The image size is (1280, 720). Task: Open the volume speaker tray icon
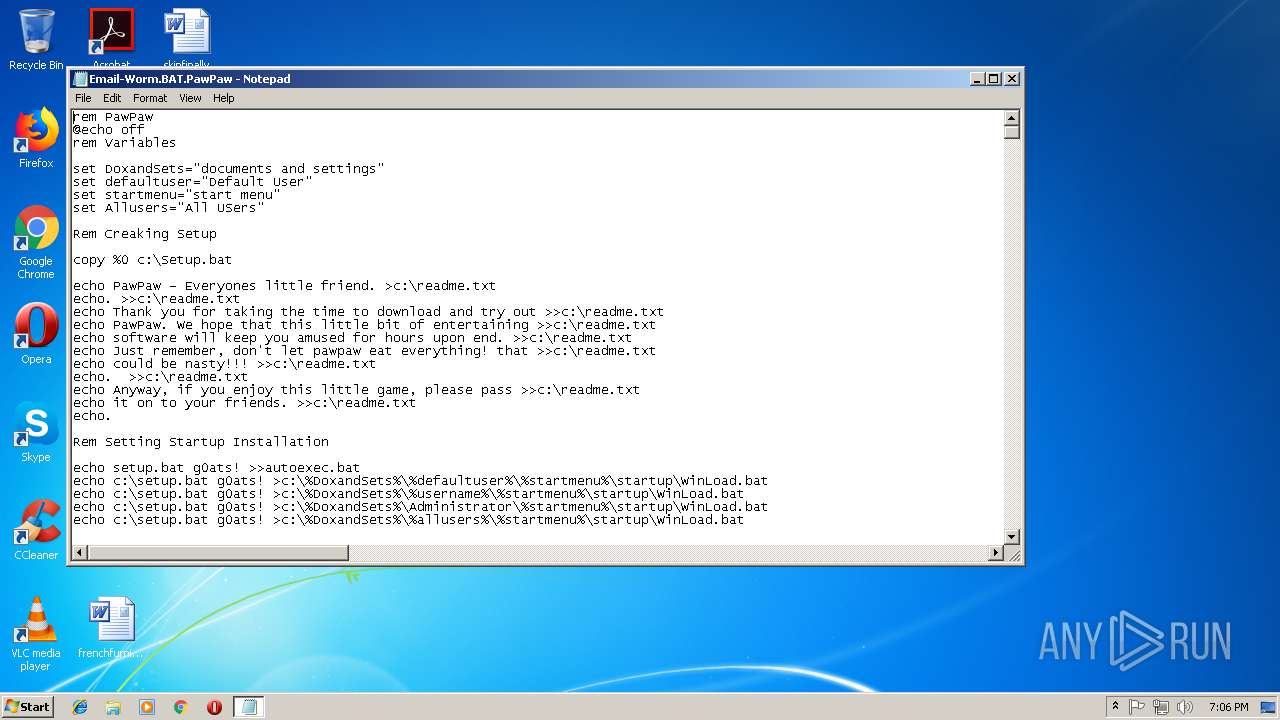pos(1185,707)
